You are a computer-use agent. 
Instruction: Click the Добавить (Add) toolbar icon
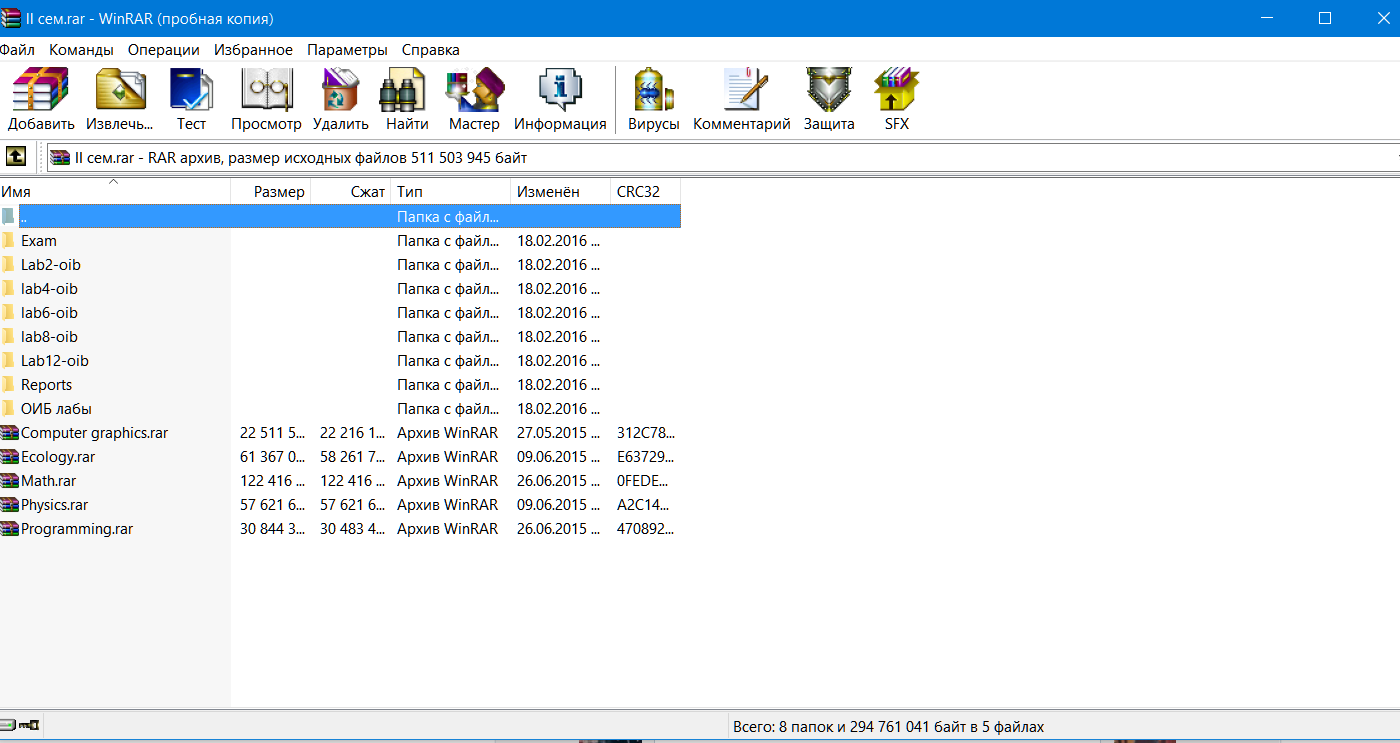(x=41, y=90)
